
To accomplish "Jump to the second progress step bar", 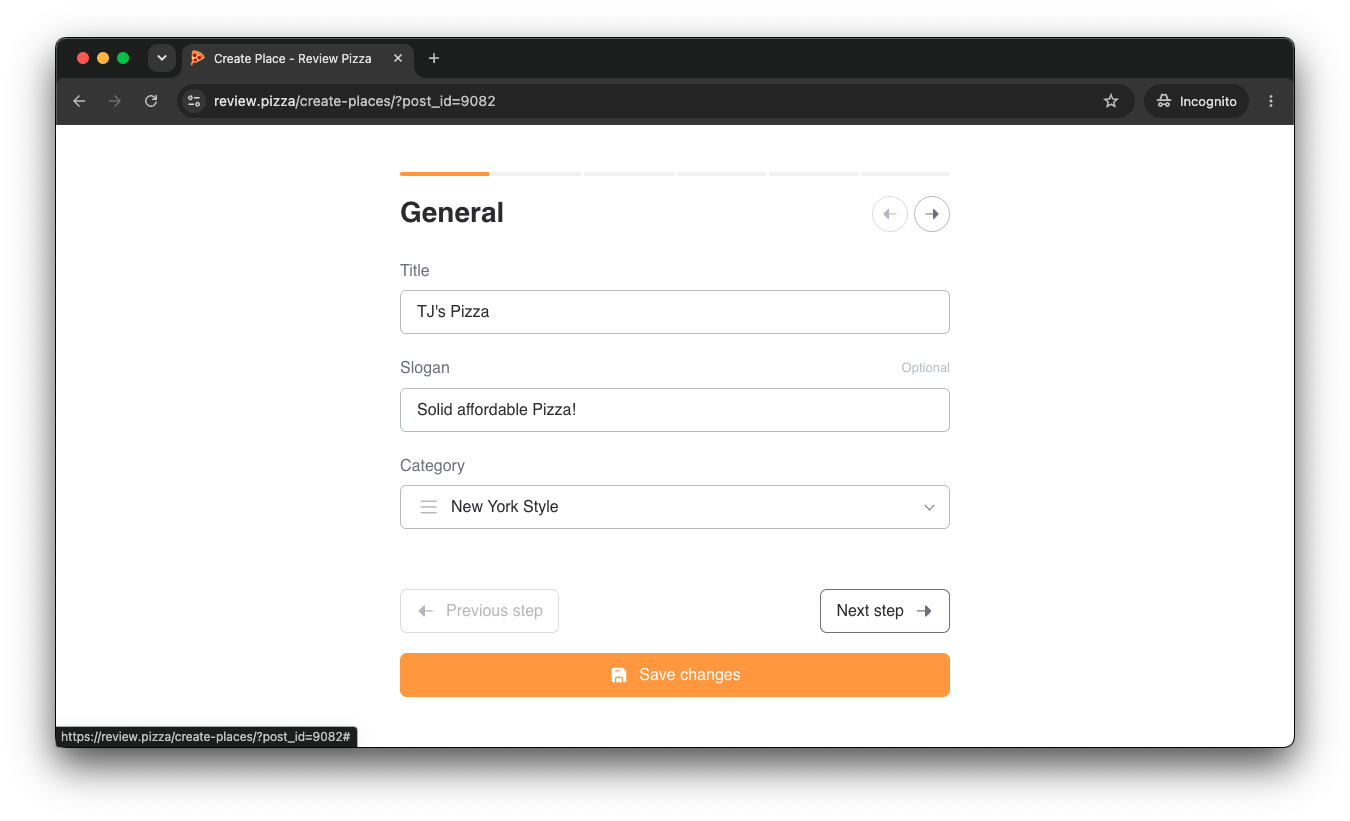I will [536, 174].
